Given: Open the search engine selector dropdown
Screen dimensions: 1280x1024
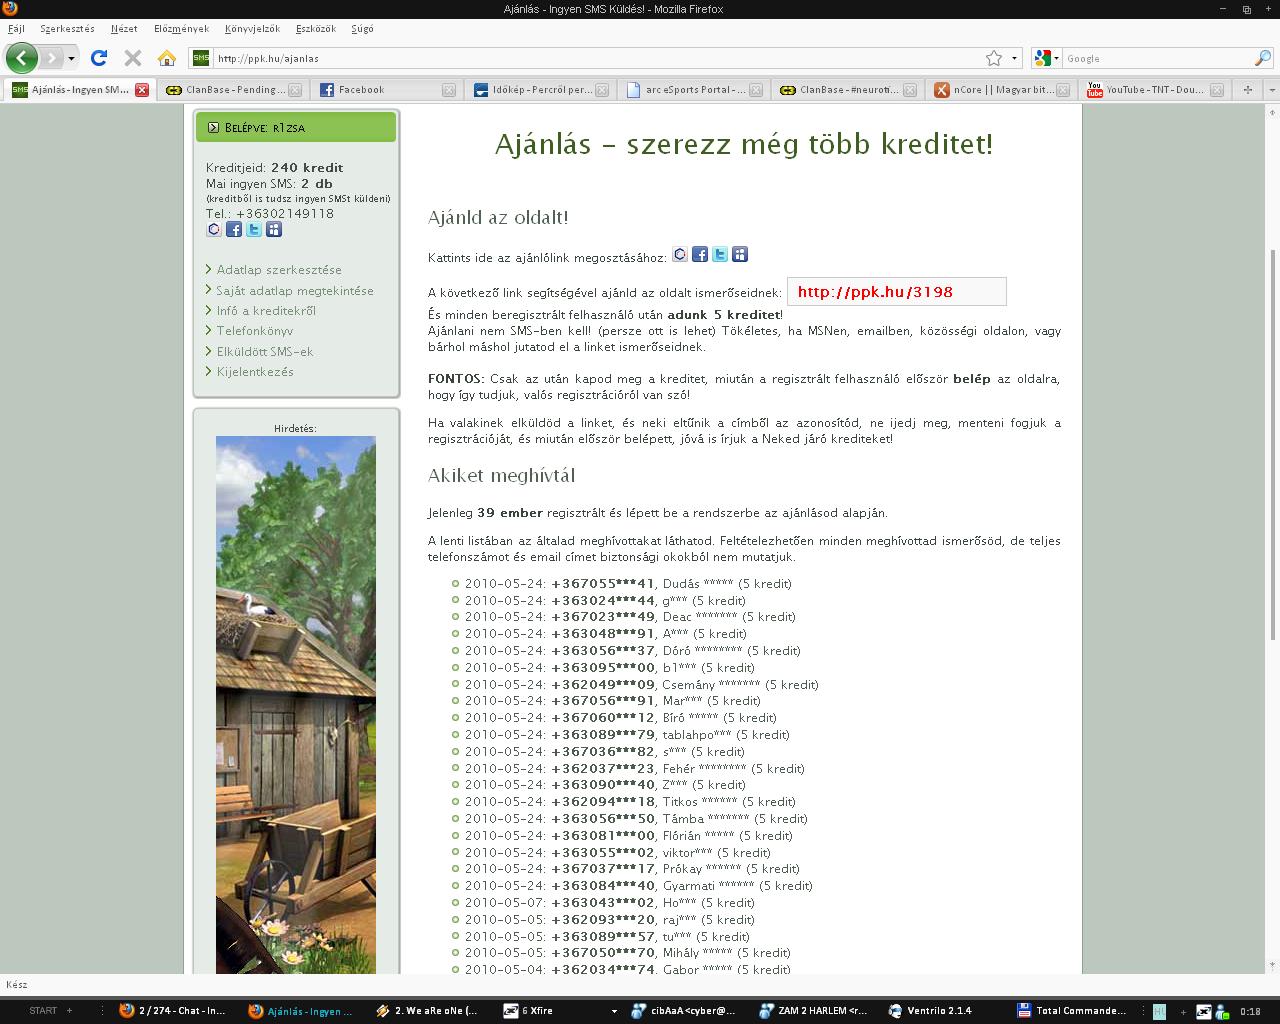Looking at the screenshot, I should click(1046, 58).
